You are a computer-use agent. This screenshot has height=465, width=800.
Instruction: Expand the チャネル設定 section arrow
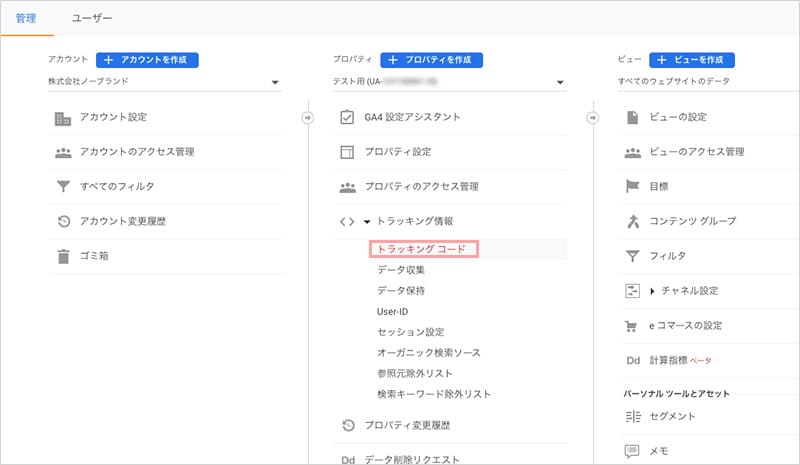tap(652, 291)
